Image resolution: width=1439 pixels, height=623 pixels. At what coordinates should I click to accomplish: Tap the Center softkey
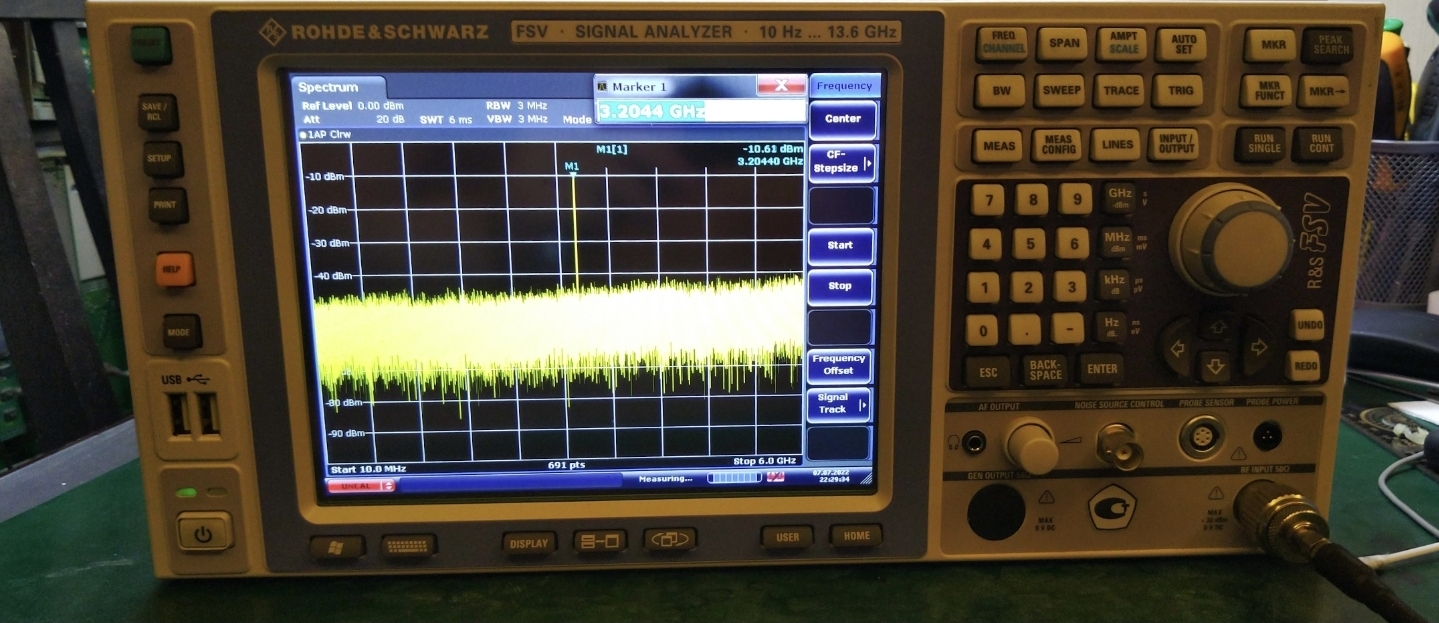tap(843, 119)
